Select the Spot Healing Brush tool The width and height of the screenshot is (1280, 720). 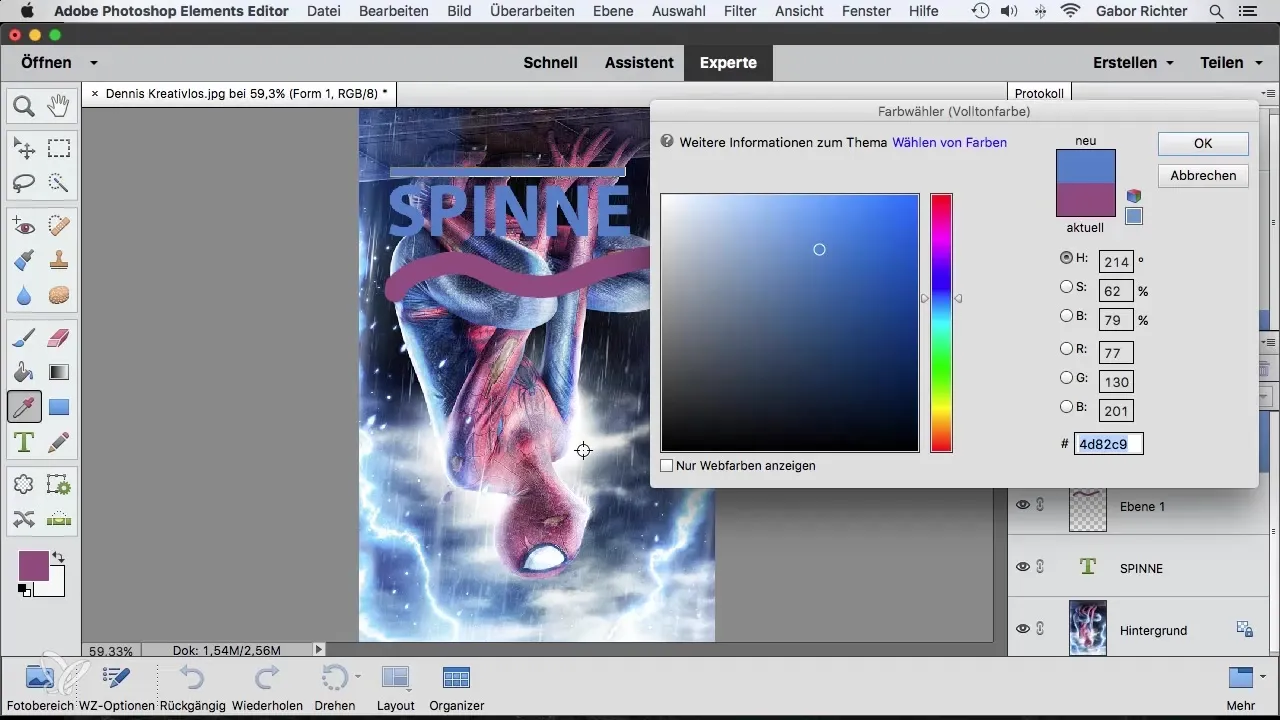[x=59, y=227]
